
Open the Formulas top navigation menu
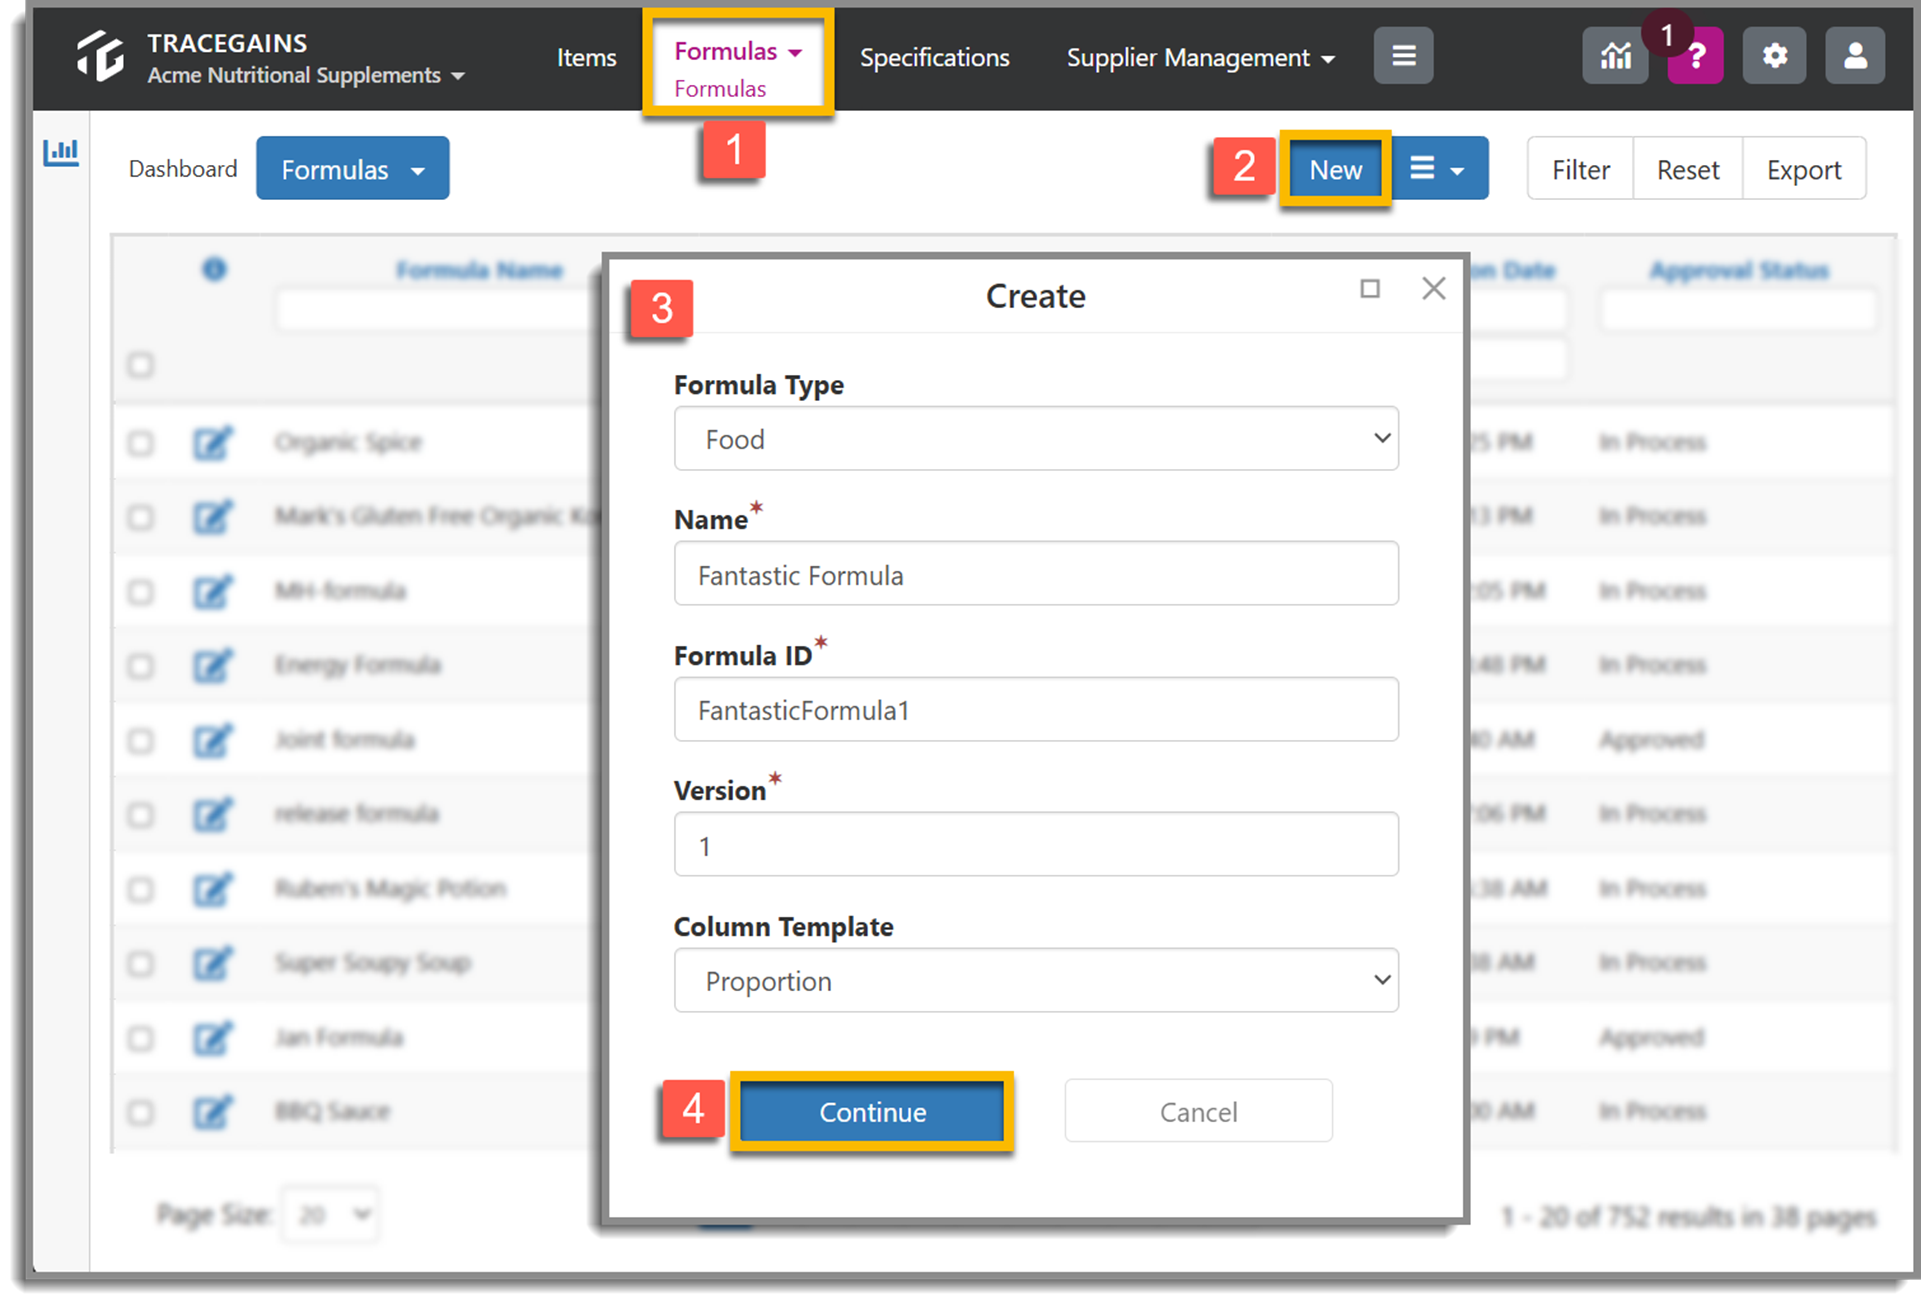tap(738, 51)
